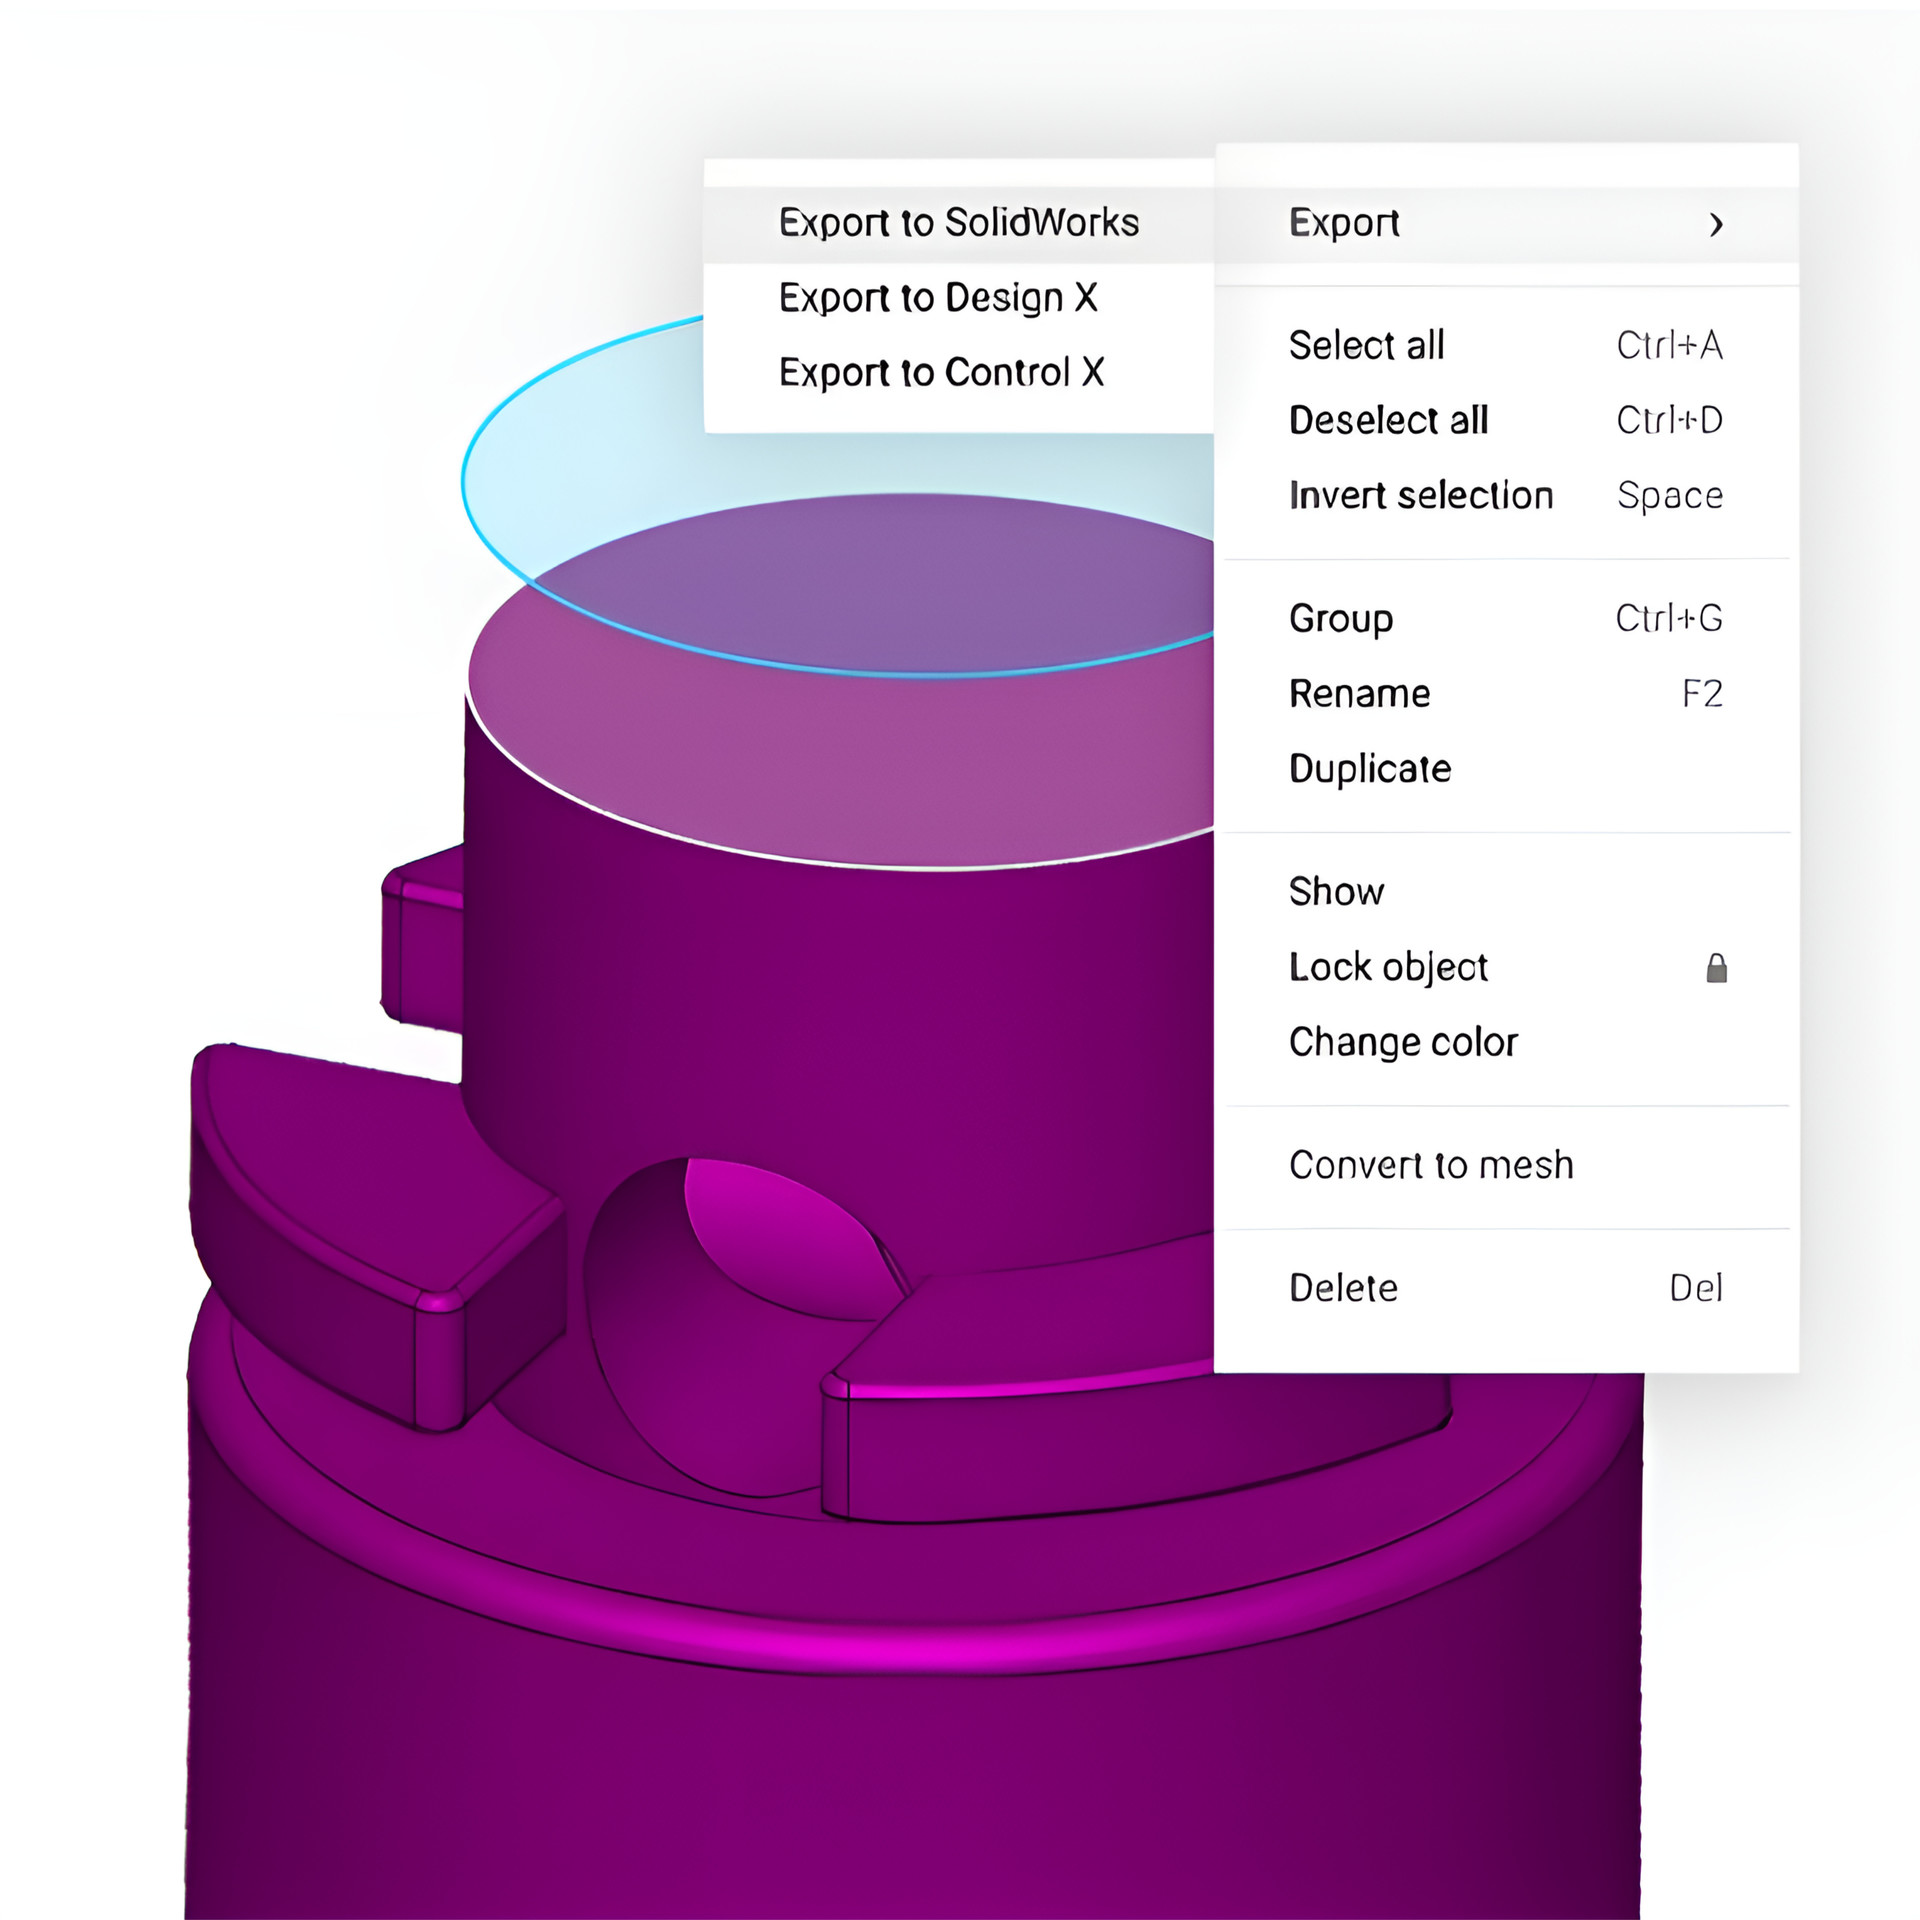Choose Export to Design X

[938, 298]
